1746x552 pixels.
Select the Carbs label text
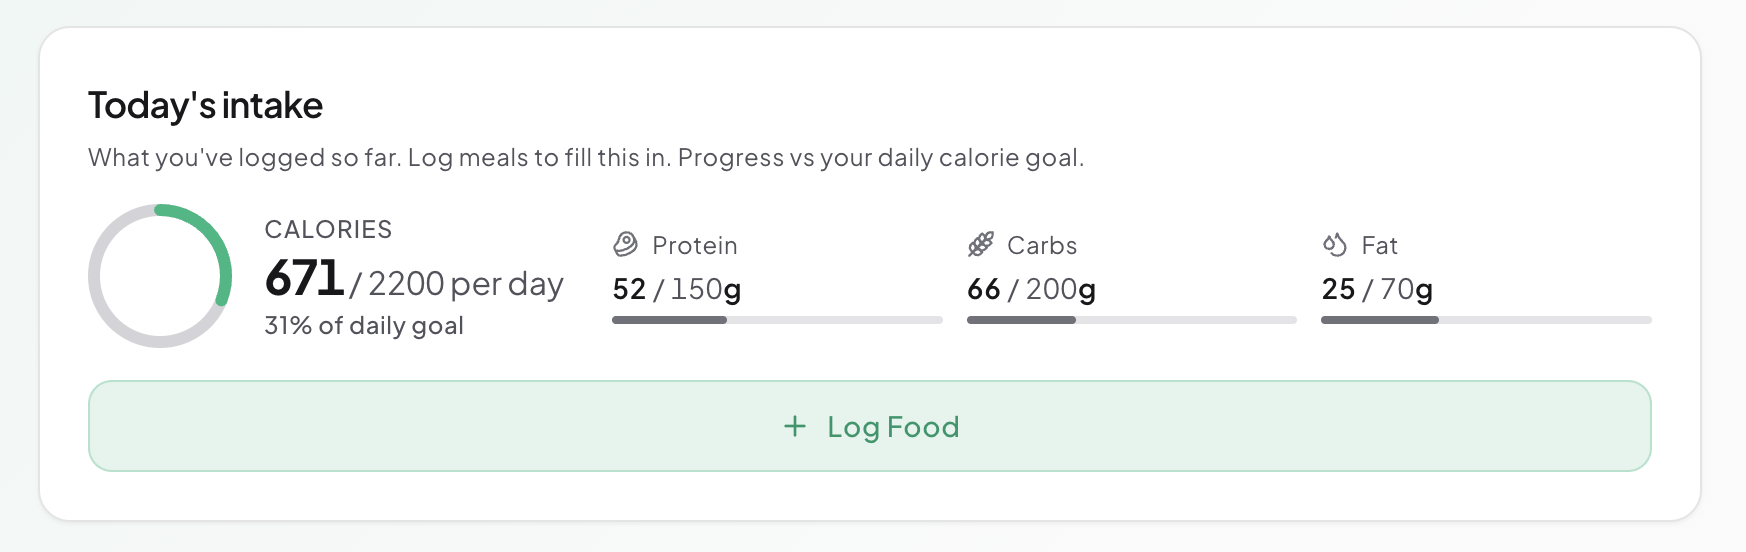point(1042,246)
